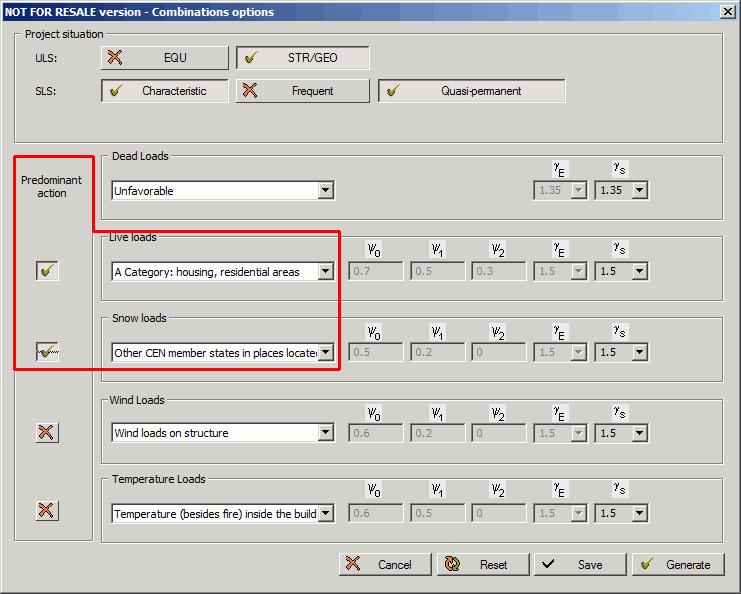Toggle Wind Loads predominant action checkbox
This screenshot has width=741, height=594.
coord(47,432)
